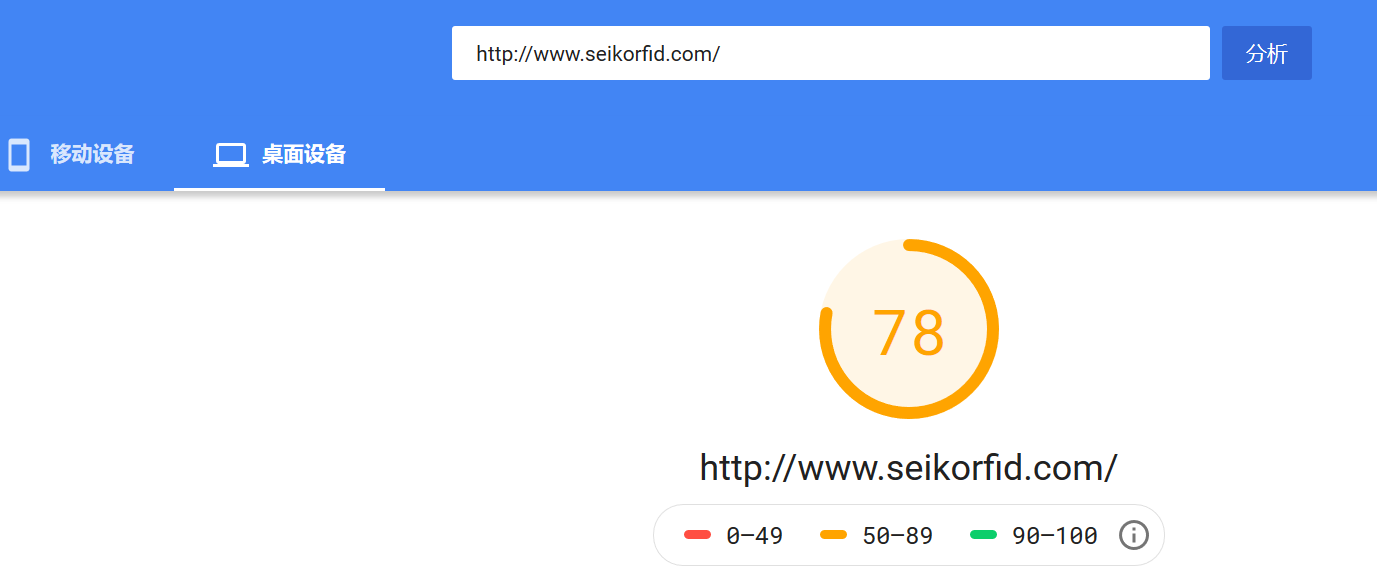This screenshot has height=571, width=1377.
Task: Click the laptop icon for desktop devices
Action: tap(231, 155)
